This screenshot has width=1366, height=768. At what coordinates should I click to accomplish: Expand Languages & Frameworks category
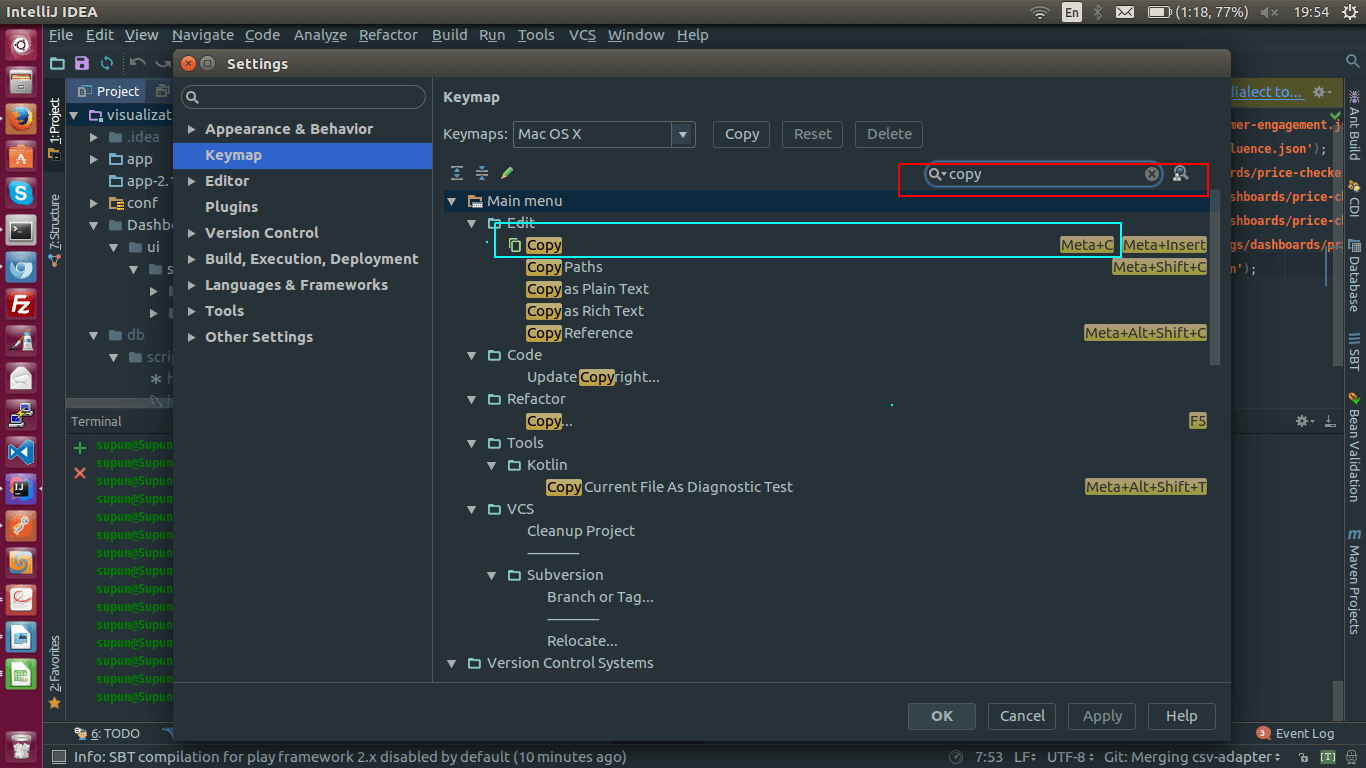[x=192, y=285]
